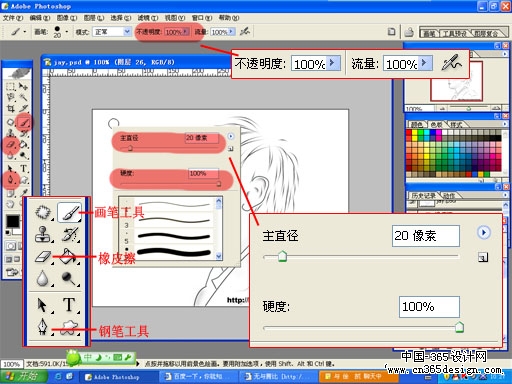The height and width of the screenshot is (384, 512).
Task: Select the Move tool in toolbox
Action: [23, 87]
